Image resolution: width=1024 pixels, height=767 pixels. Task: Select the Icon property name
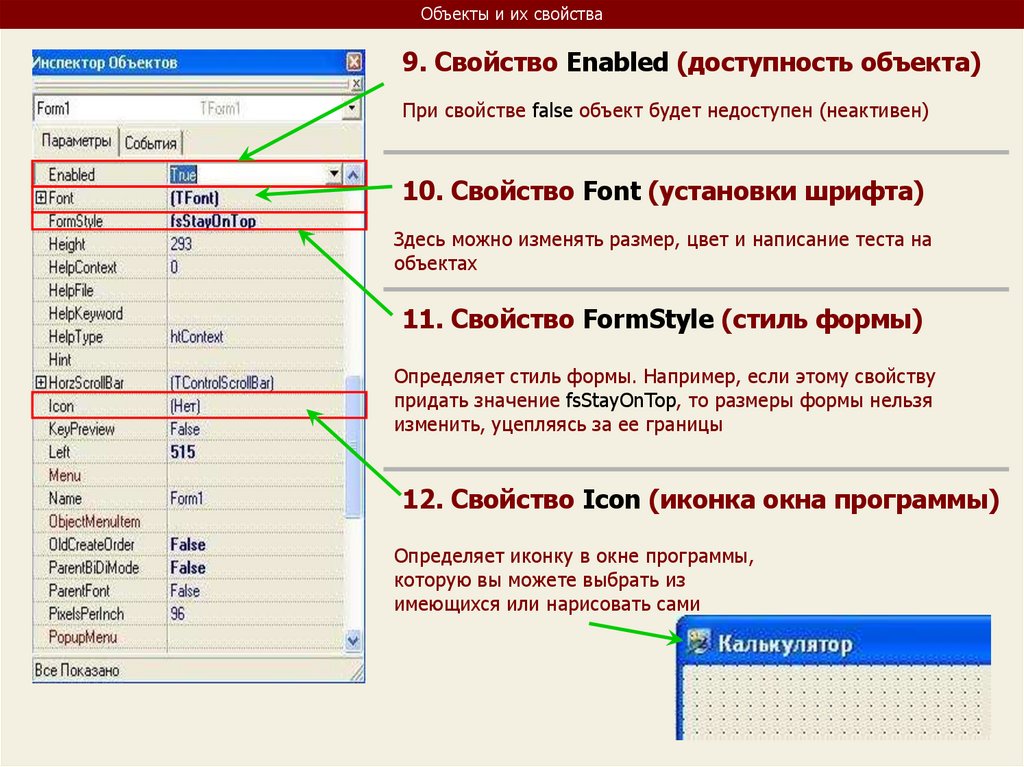click(x=61, y=406)
